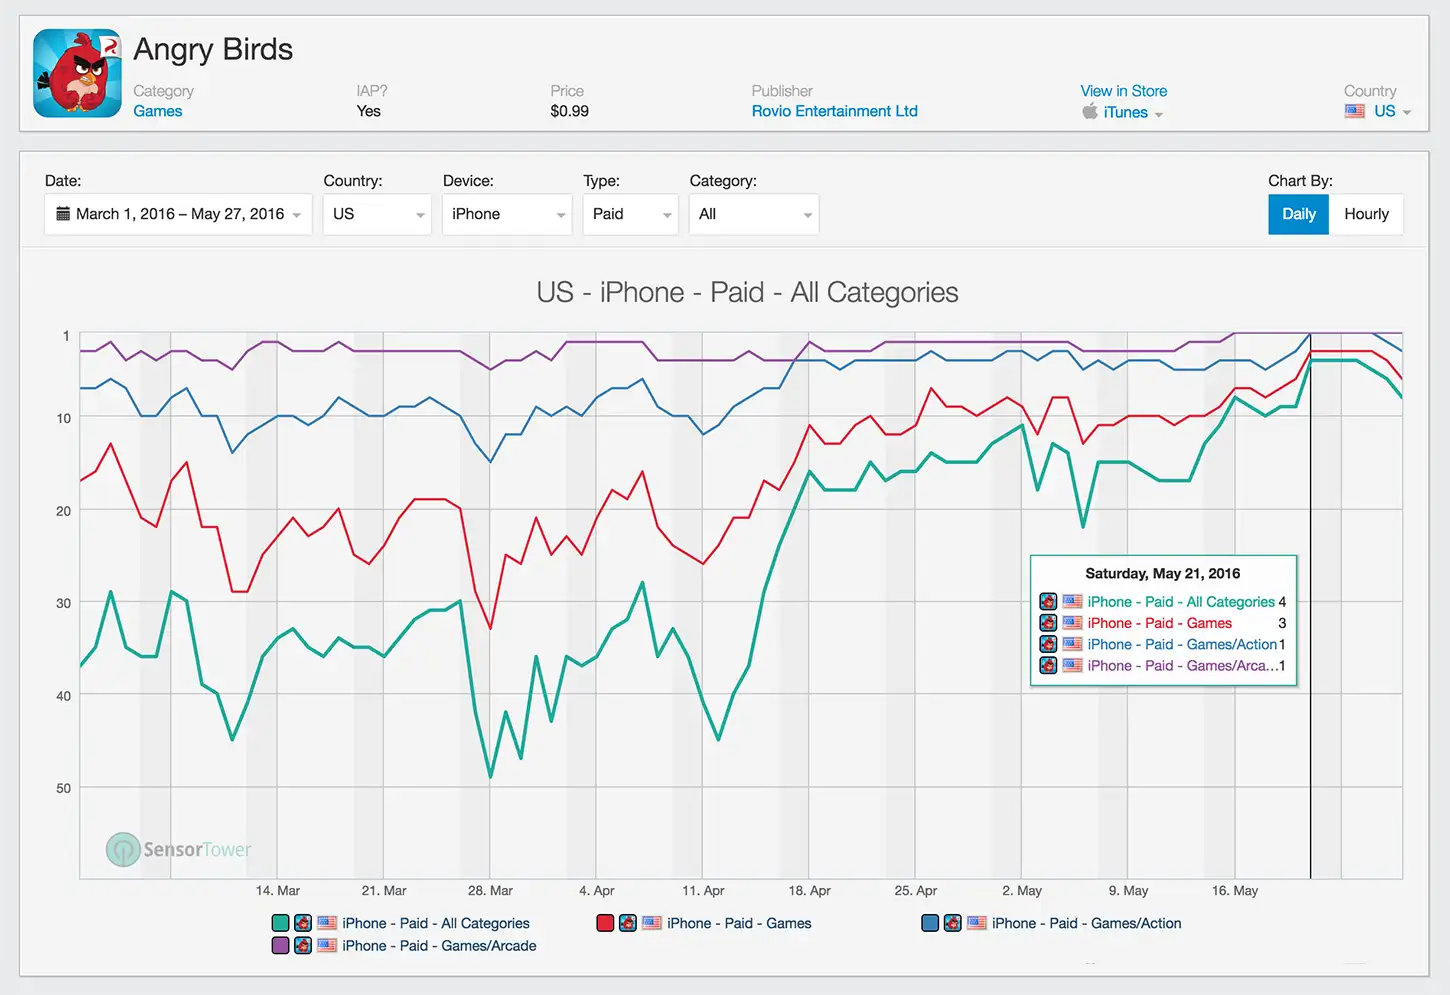The width and height of the screenshot is (1450, 995).
Task: Click flag in tooltip Games/Action row
Action: coord(1072,644)
